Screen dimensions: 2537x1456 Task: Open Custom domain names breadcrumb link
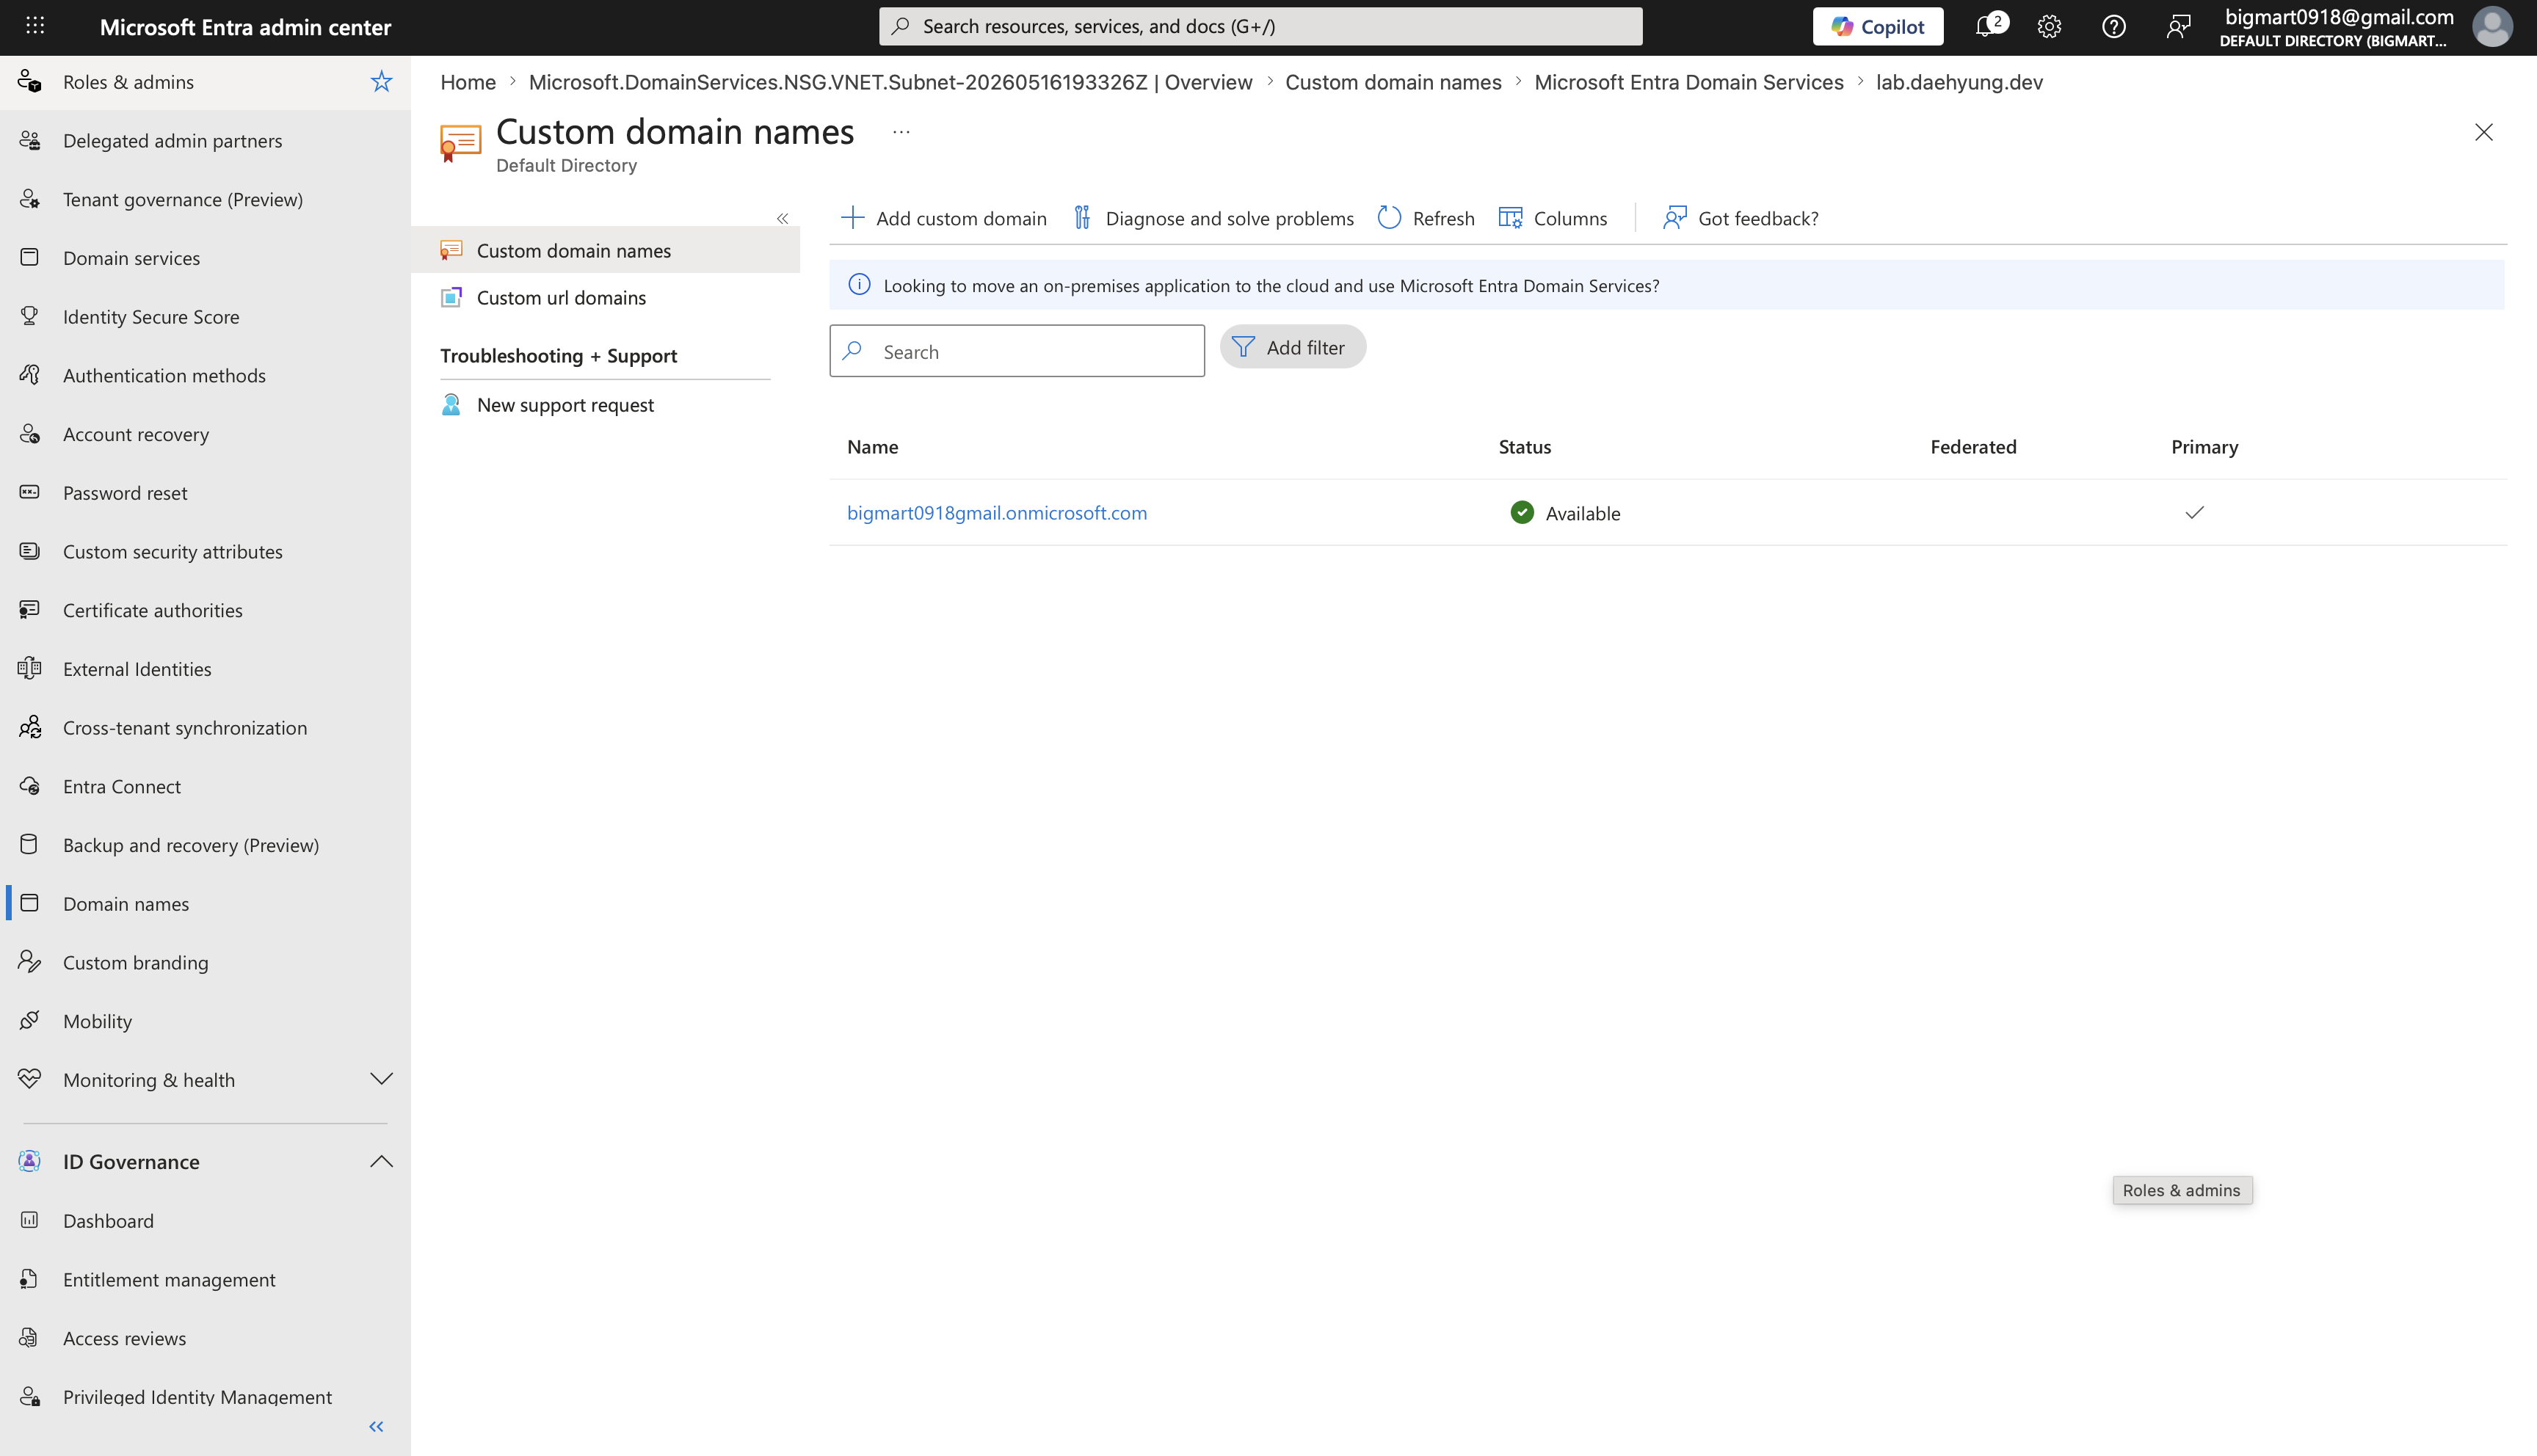[x=1393, y=82]
